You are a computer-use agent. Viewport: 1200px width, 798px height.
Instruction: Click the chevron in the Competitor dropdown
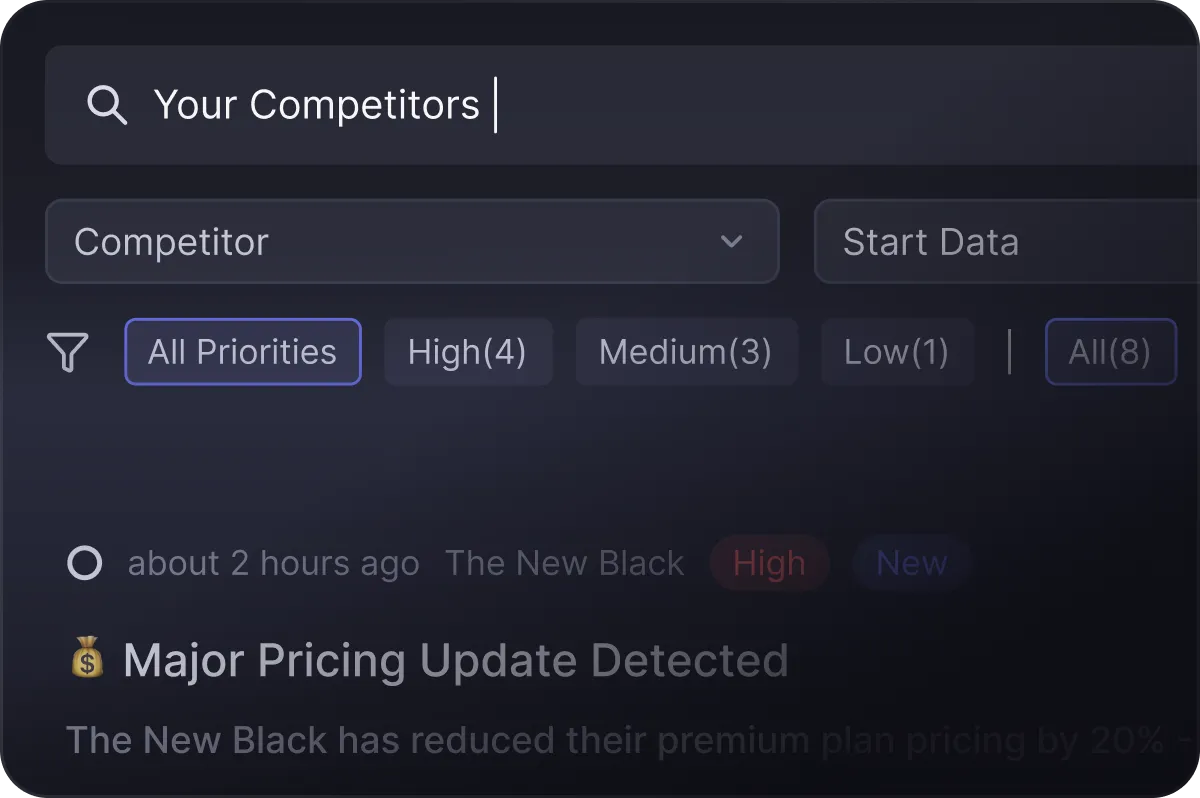[x=732, y=241]
